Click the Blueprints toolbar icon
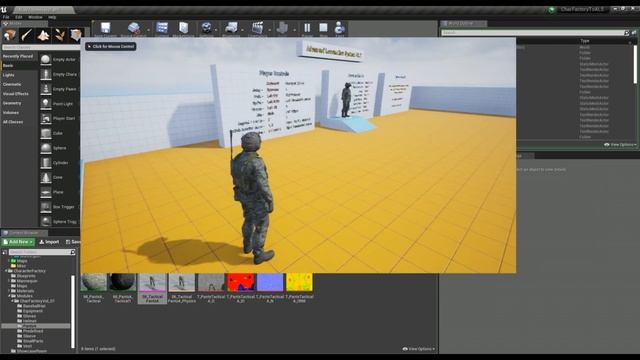This screenshot has width=640, height=360. tap(231, 29)
